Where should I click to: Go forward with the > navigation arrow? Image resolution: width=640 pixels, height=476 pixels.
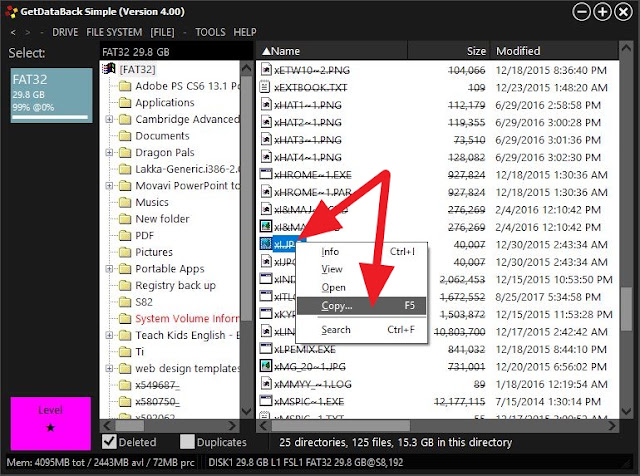(27, 32)
